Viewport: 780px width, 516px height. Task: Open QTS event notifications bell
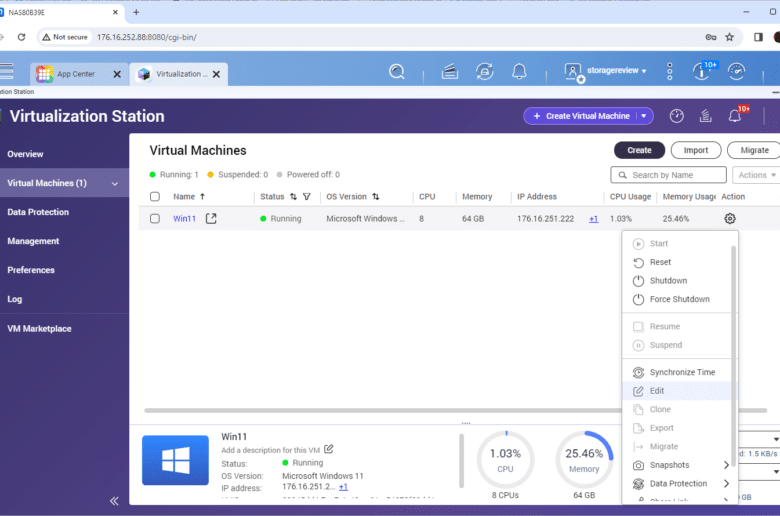tap(519, 72)
